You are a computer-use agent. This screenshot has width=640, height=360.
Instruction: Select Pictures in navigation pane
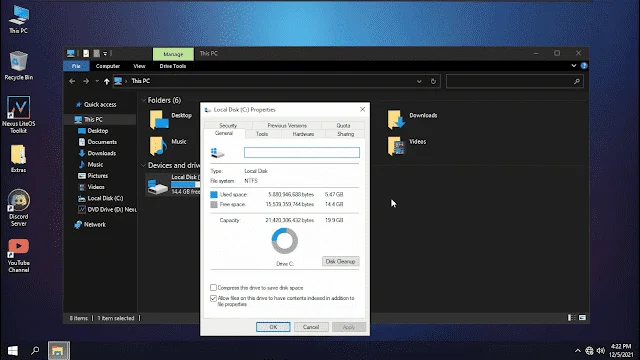[93, 176]
